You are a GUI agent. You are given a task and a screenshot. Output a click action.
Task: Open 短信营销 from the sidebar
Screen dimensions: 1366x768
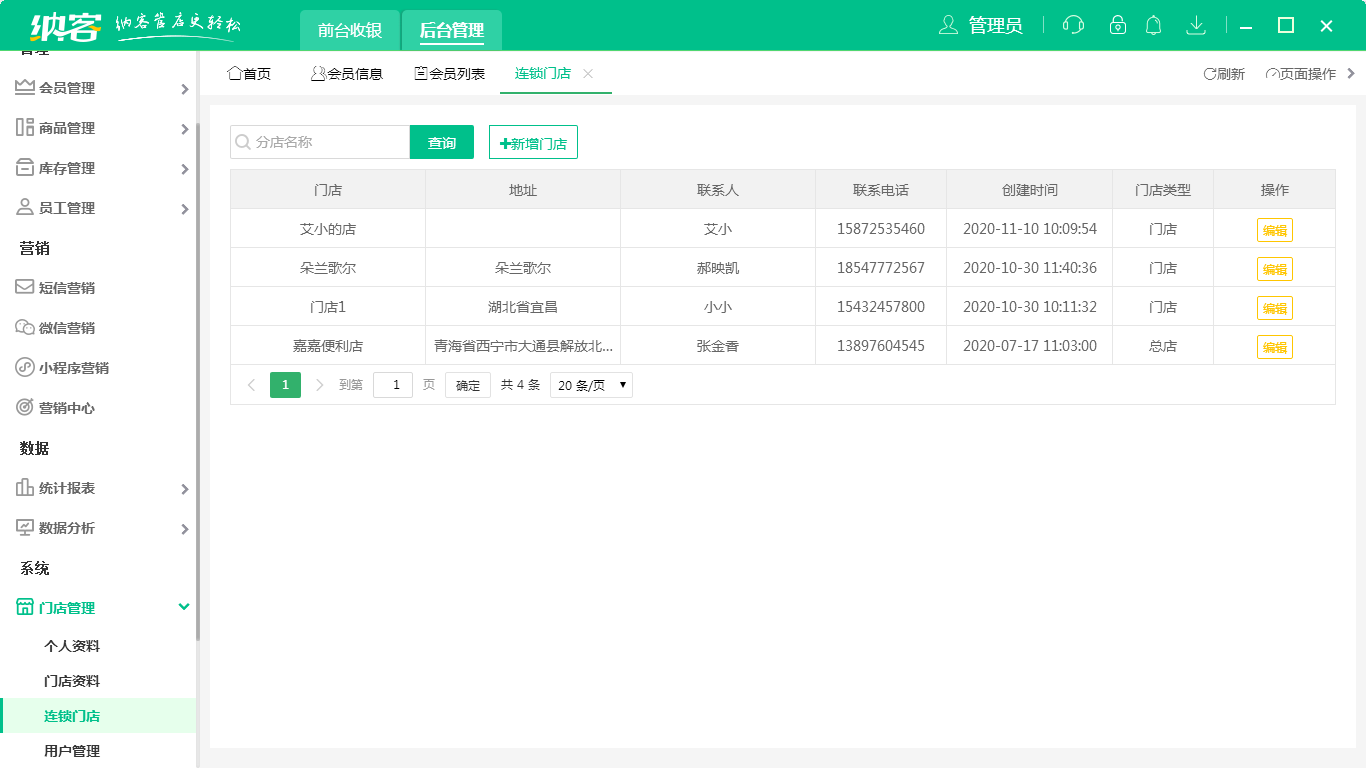(x=67, y=288)
